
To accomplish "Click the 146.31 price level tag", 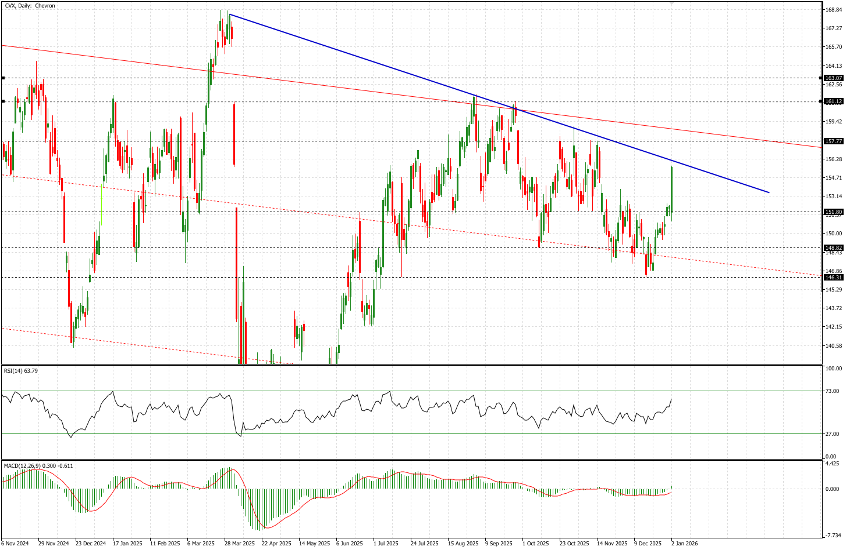I will point(834,277).
